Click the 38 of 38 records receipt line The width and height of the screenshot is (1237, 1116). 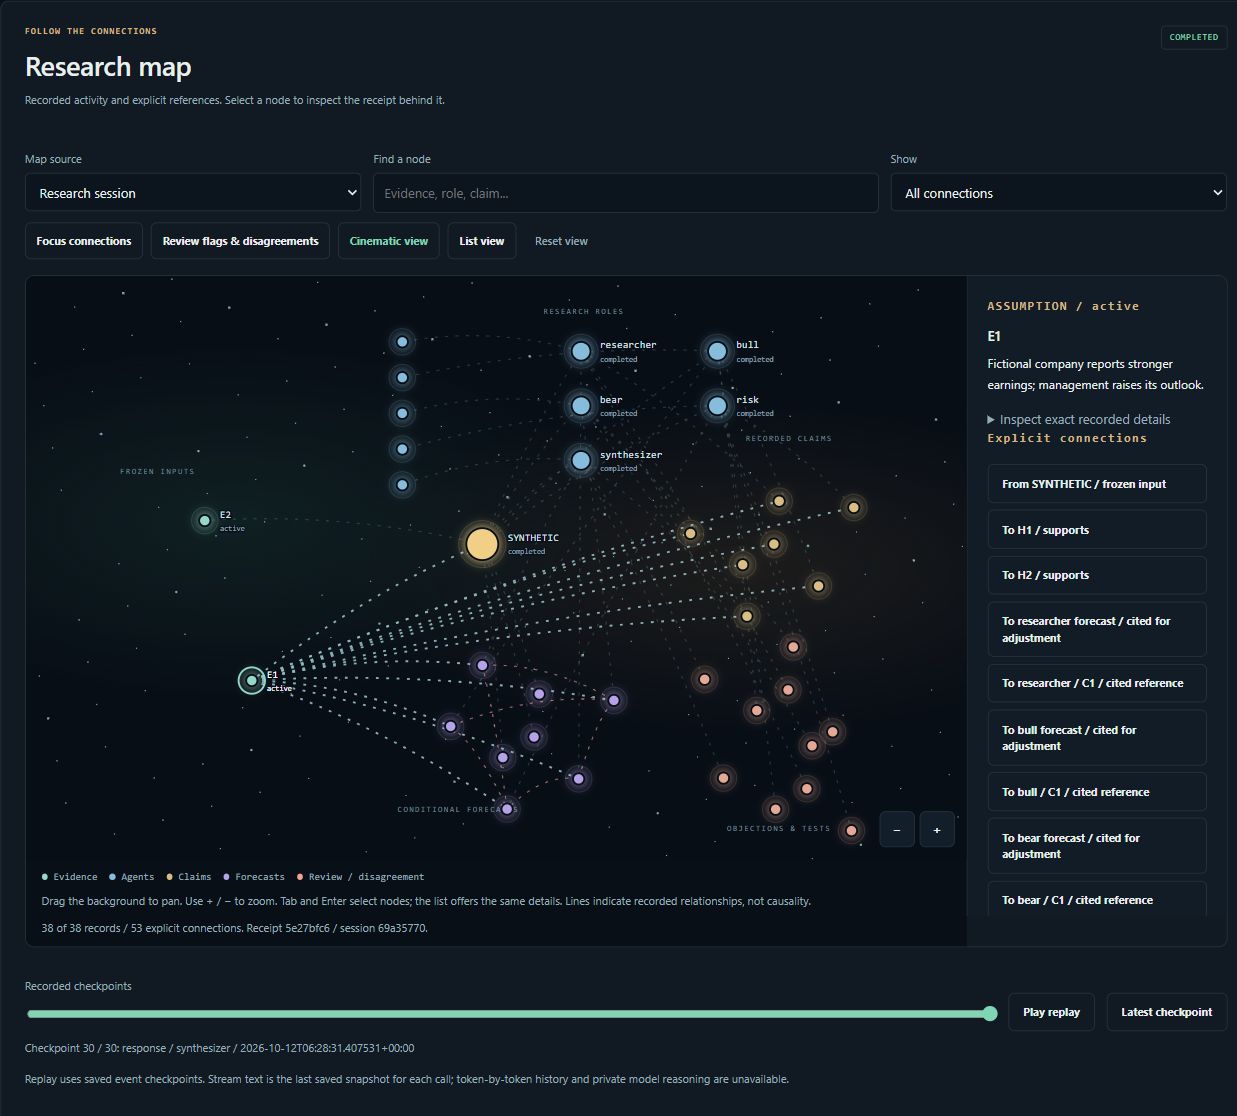click(234, 928)
